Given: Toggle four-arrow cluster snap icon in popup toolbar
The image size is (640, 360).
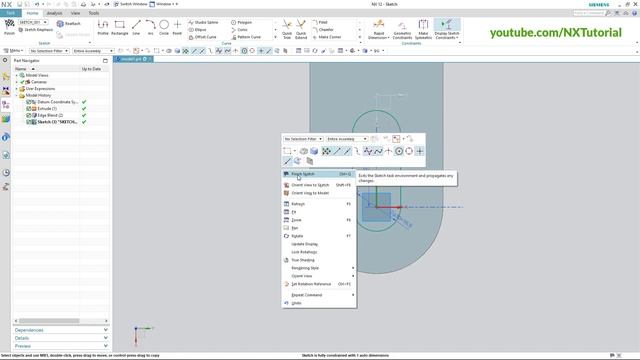Looking at the screenshot, I should [x=326, y=151].
